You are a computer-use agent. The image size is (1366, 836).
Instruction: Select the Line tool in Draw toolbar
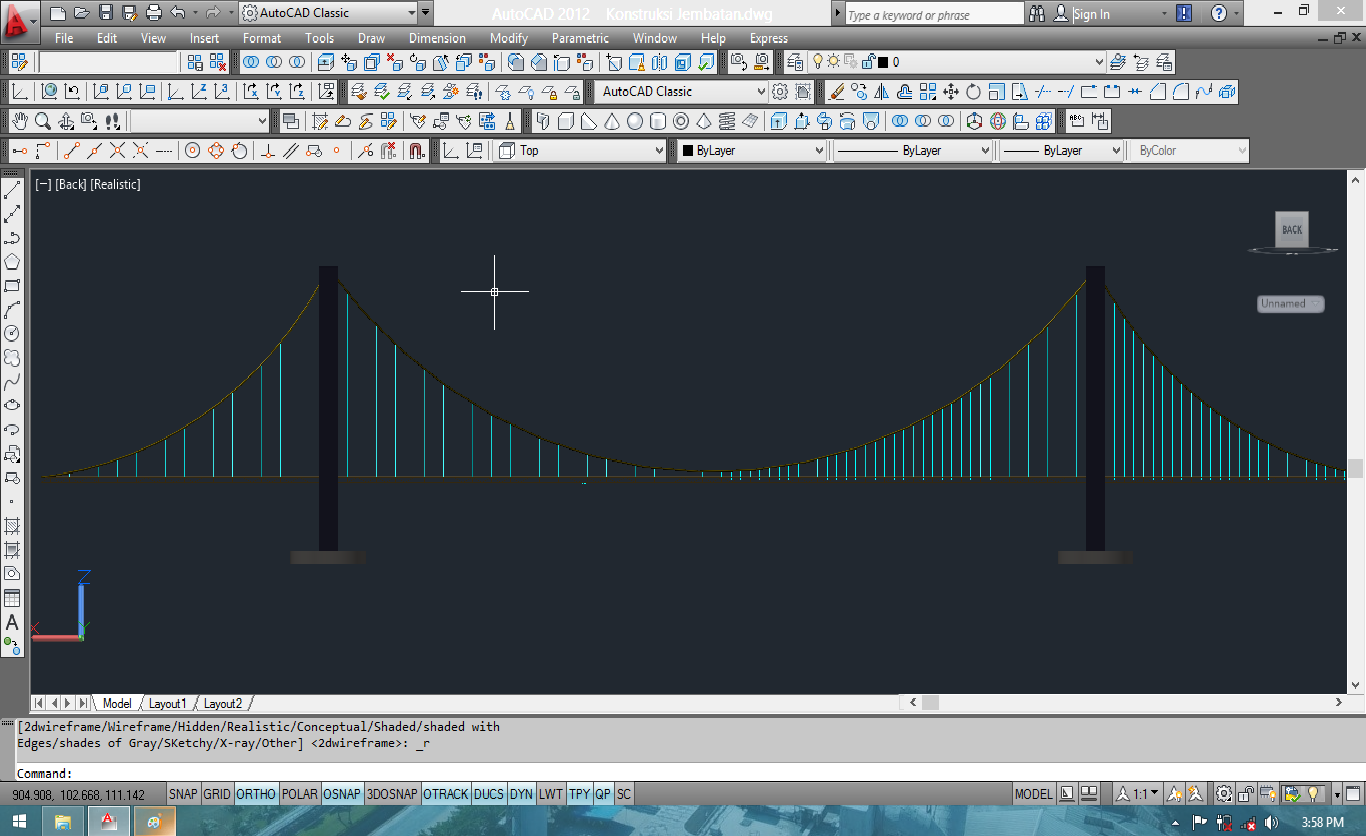pos(12,190)
